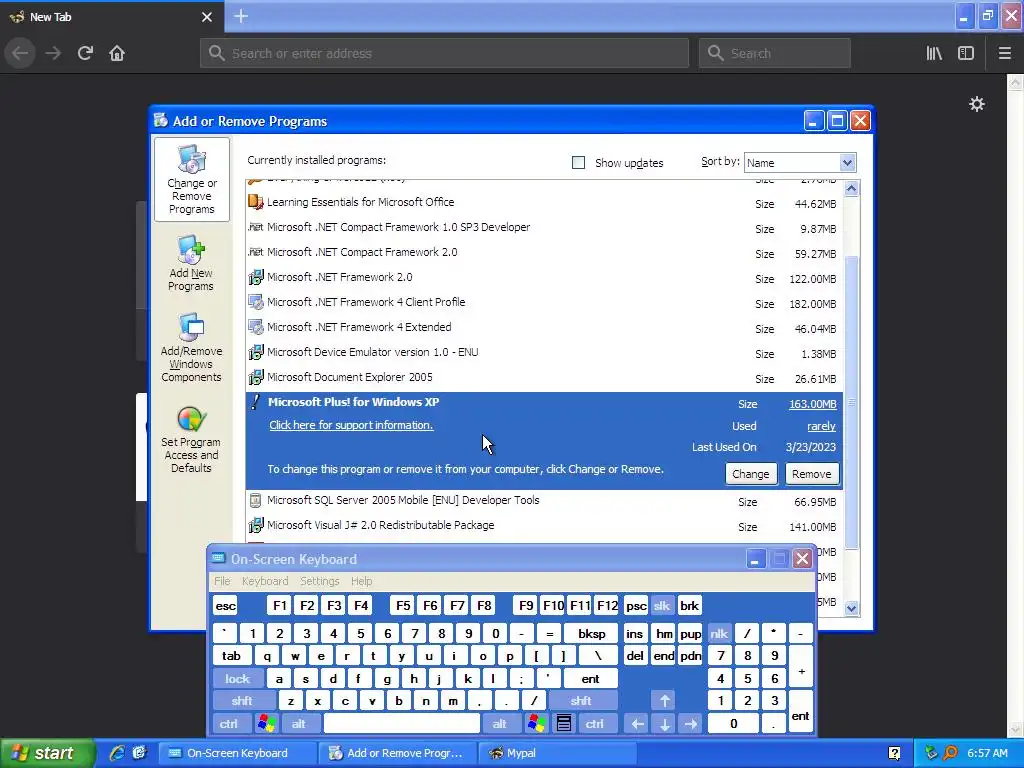This screenshot has height=768, width=1024.
Task: Click Microsoft Document Explorer 2005 icon
Action: [255, 377]
